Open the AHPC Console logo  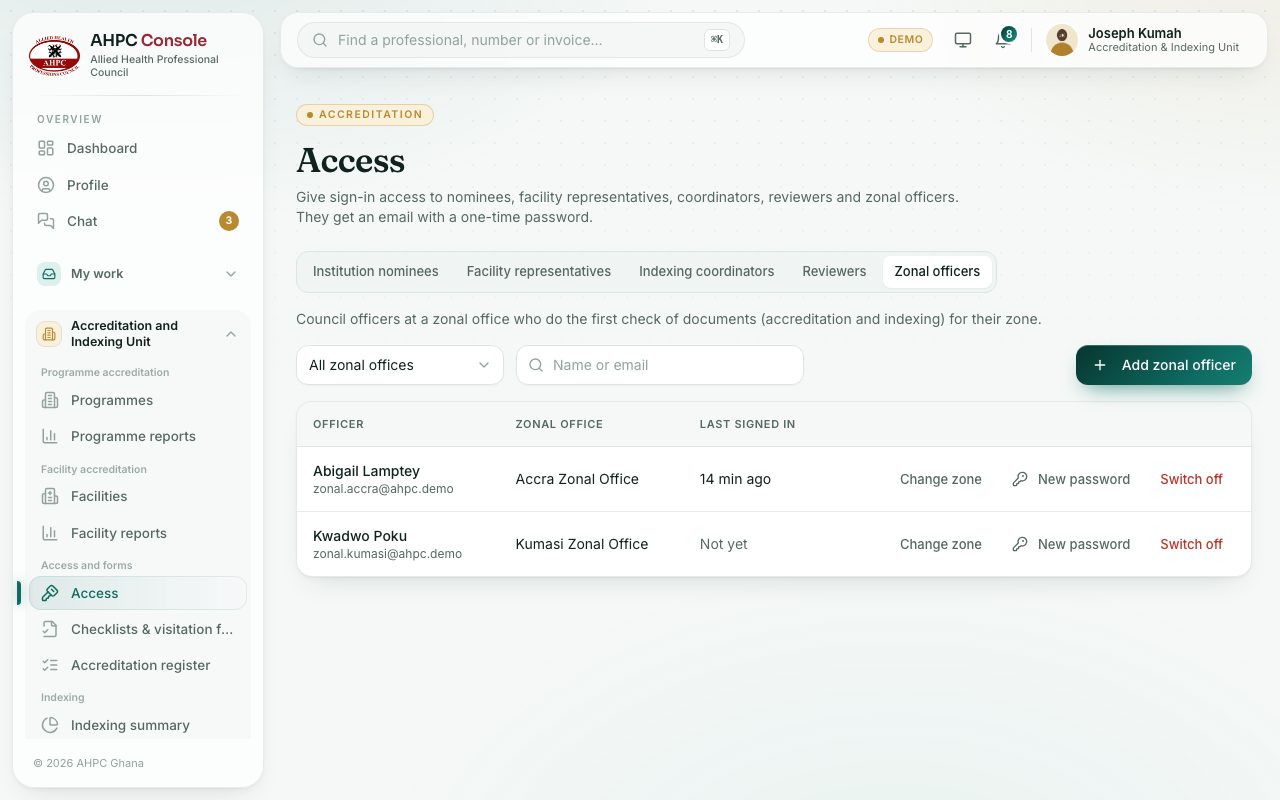point(54,54)
